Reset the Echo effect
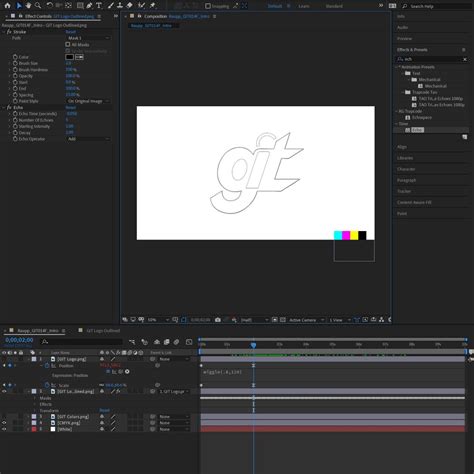The image size is (474, 474). click(x=71, y=107)
